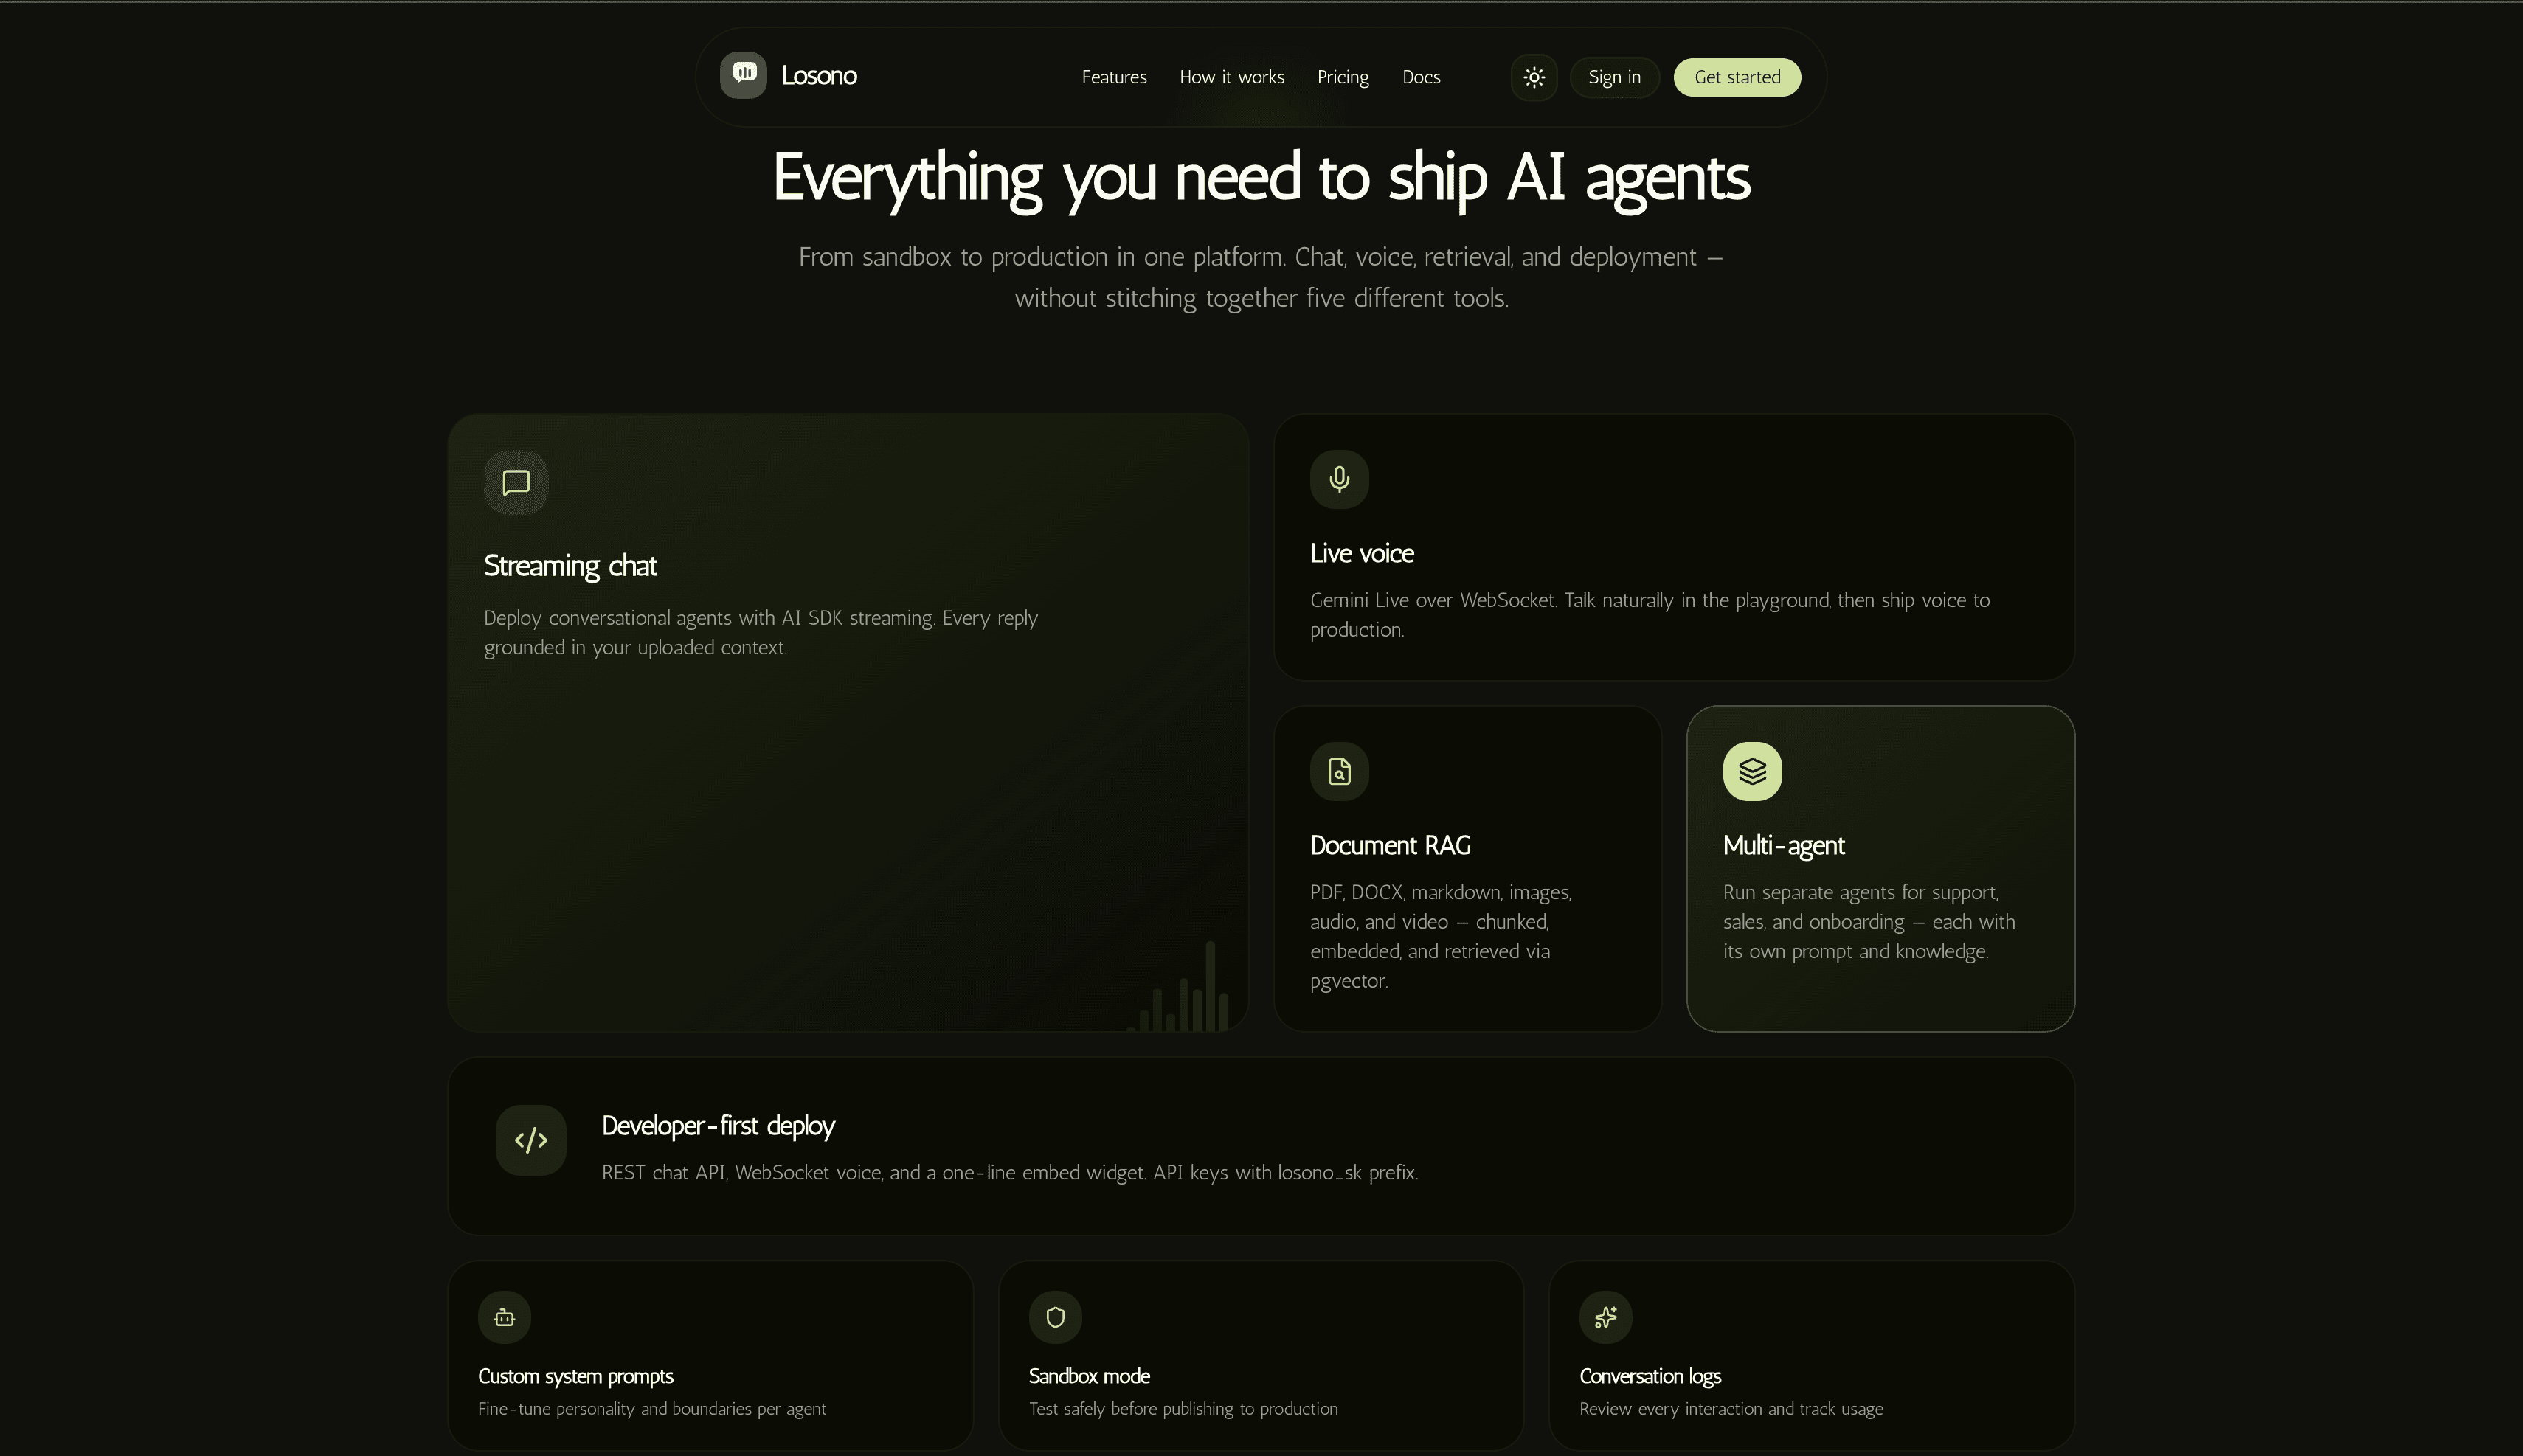Click the Live voice card title

[x=1362, y=553]
